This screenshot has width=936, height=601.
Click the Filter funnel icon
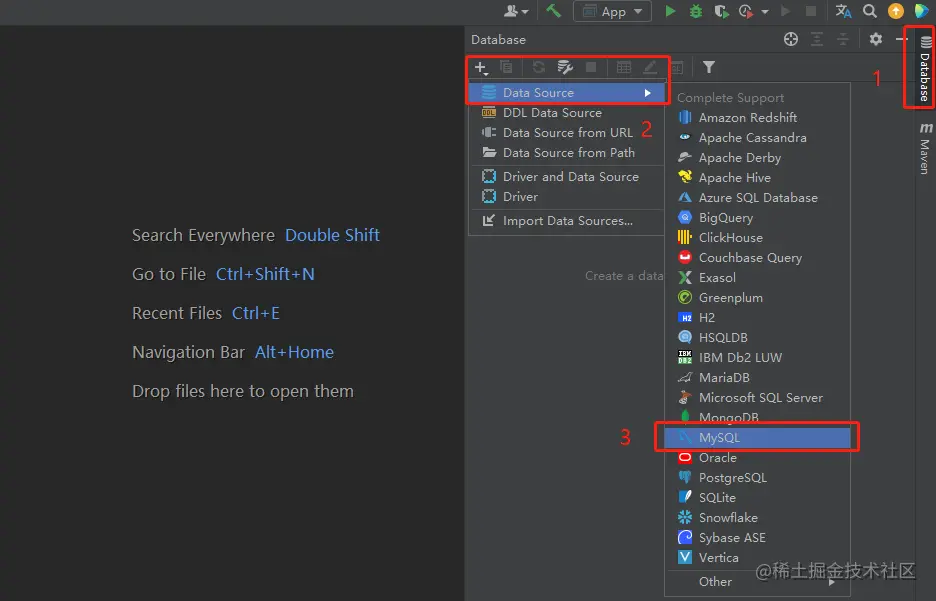click(709, 67)
